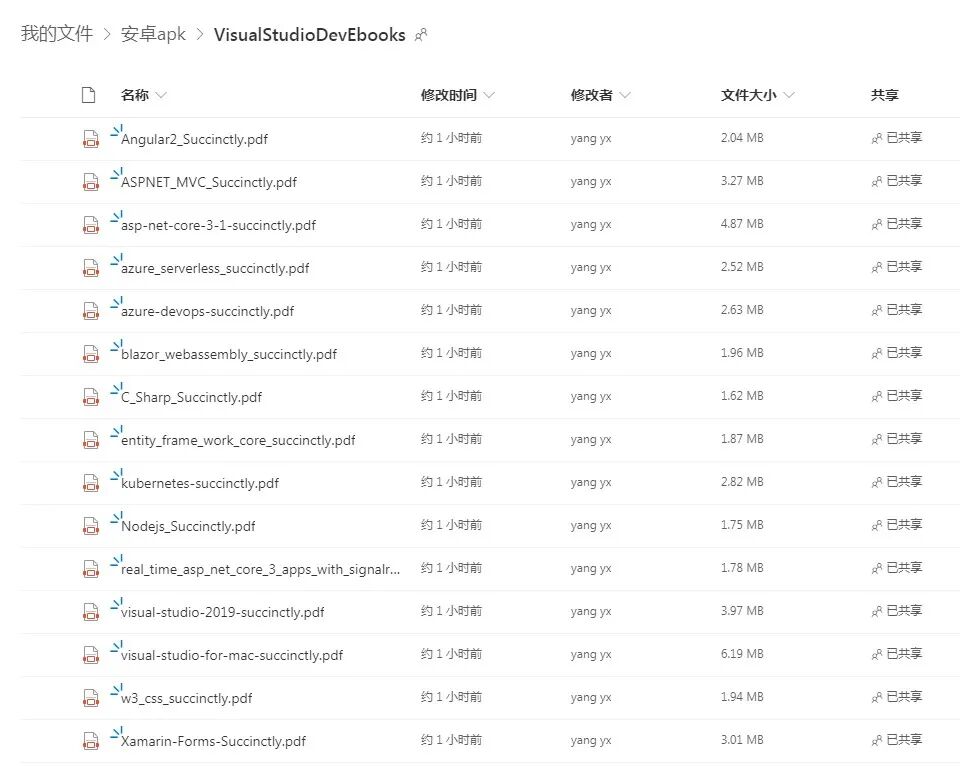Open Xamarin-Forms-Succinctly.pdf file
Viewport: 960px width, 766px height.
213,741
